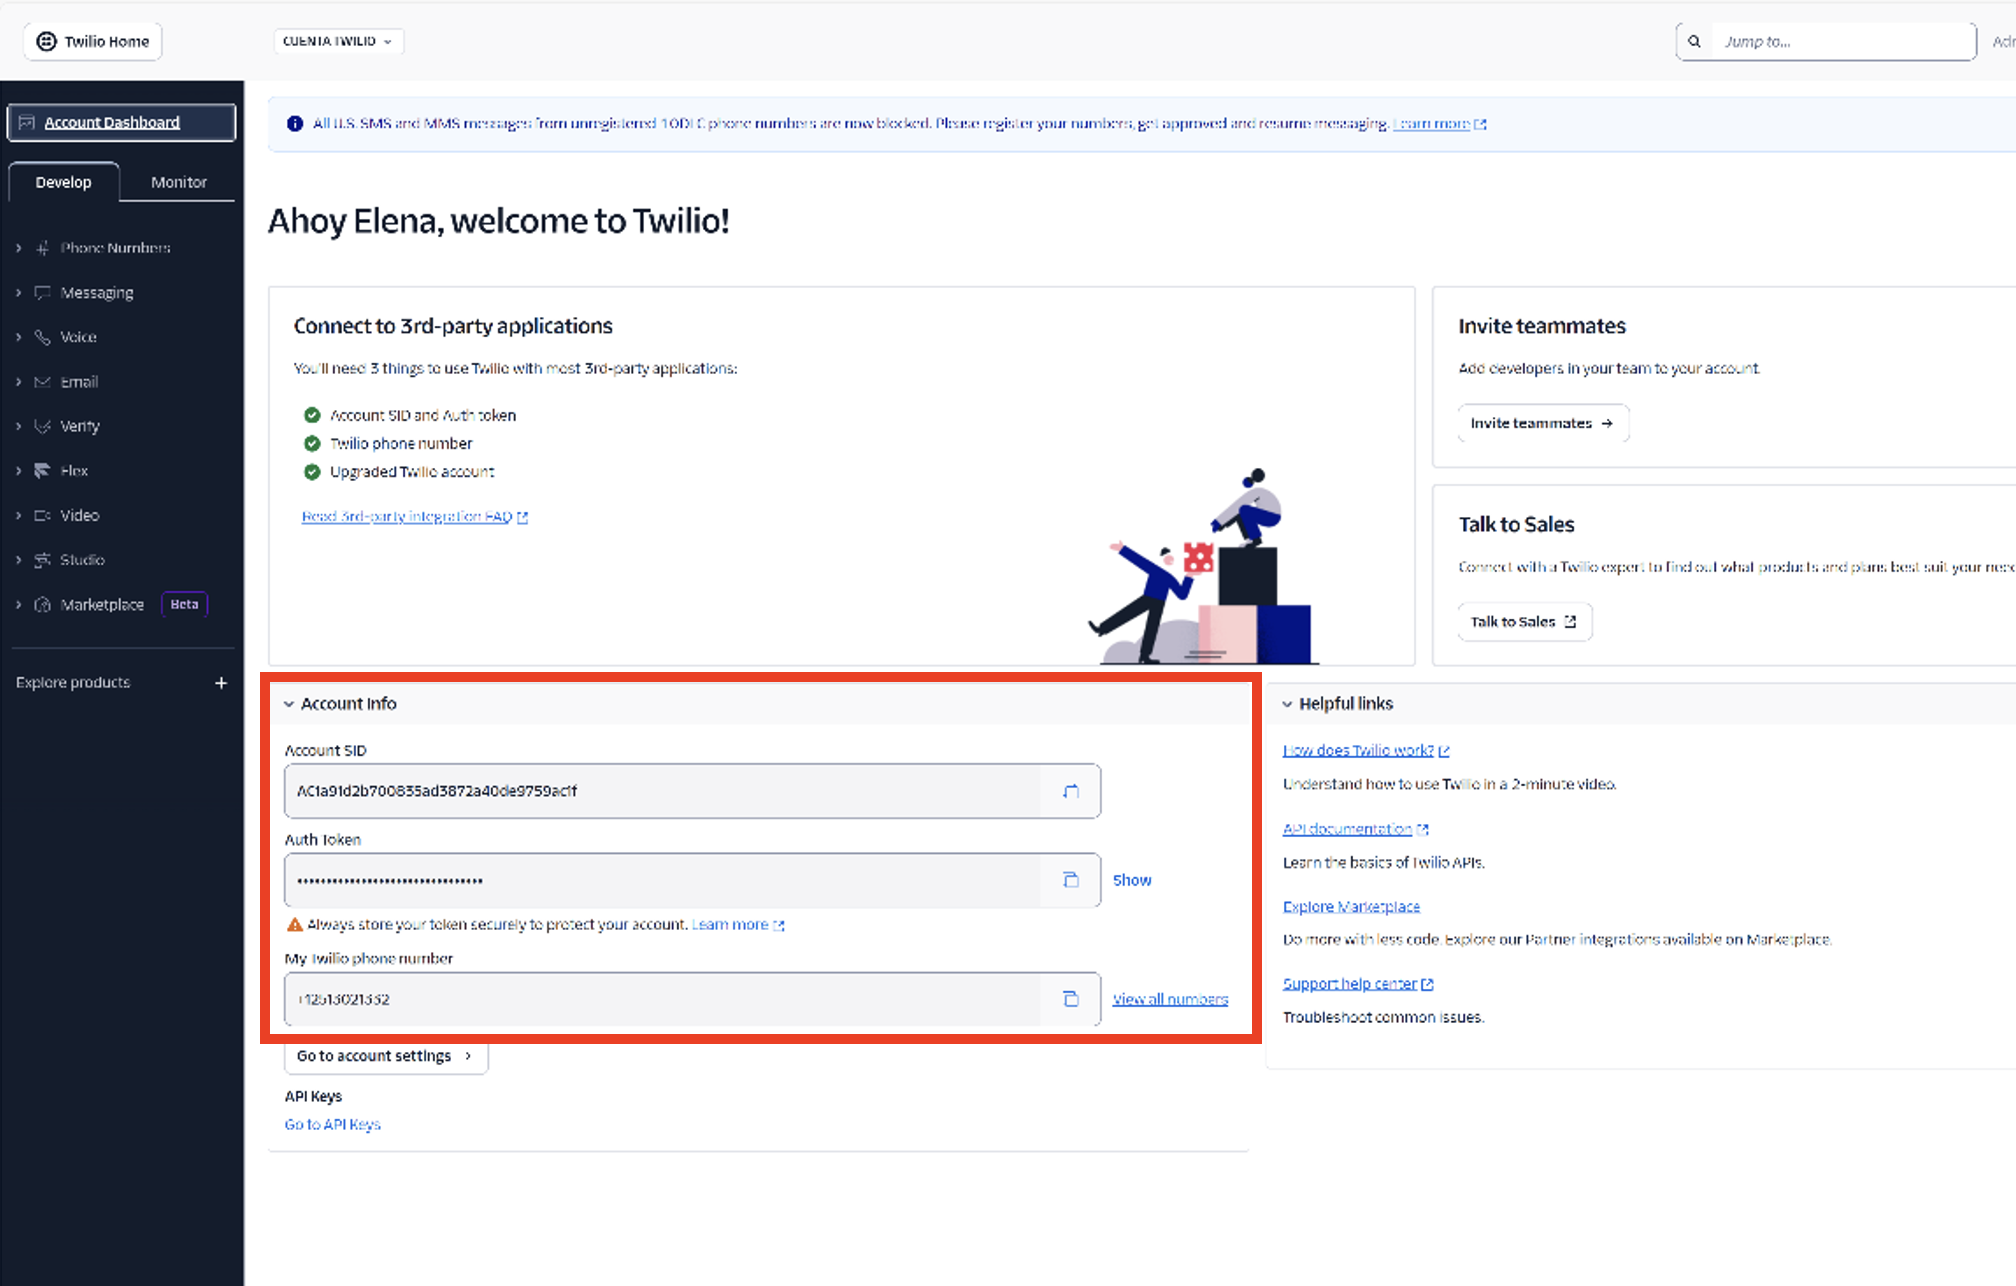This screenshot has width=2016, height=1286.
Task: Click the Invite teammates button
Action: coord(1541,423)
